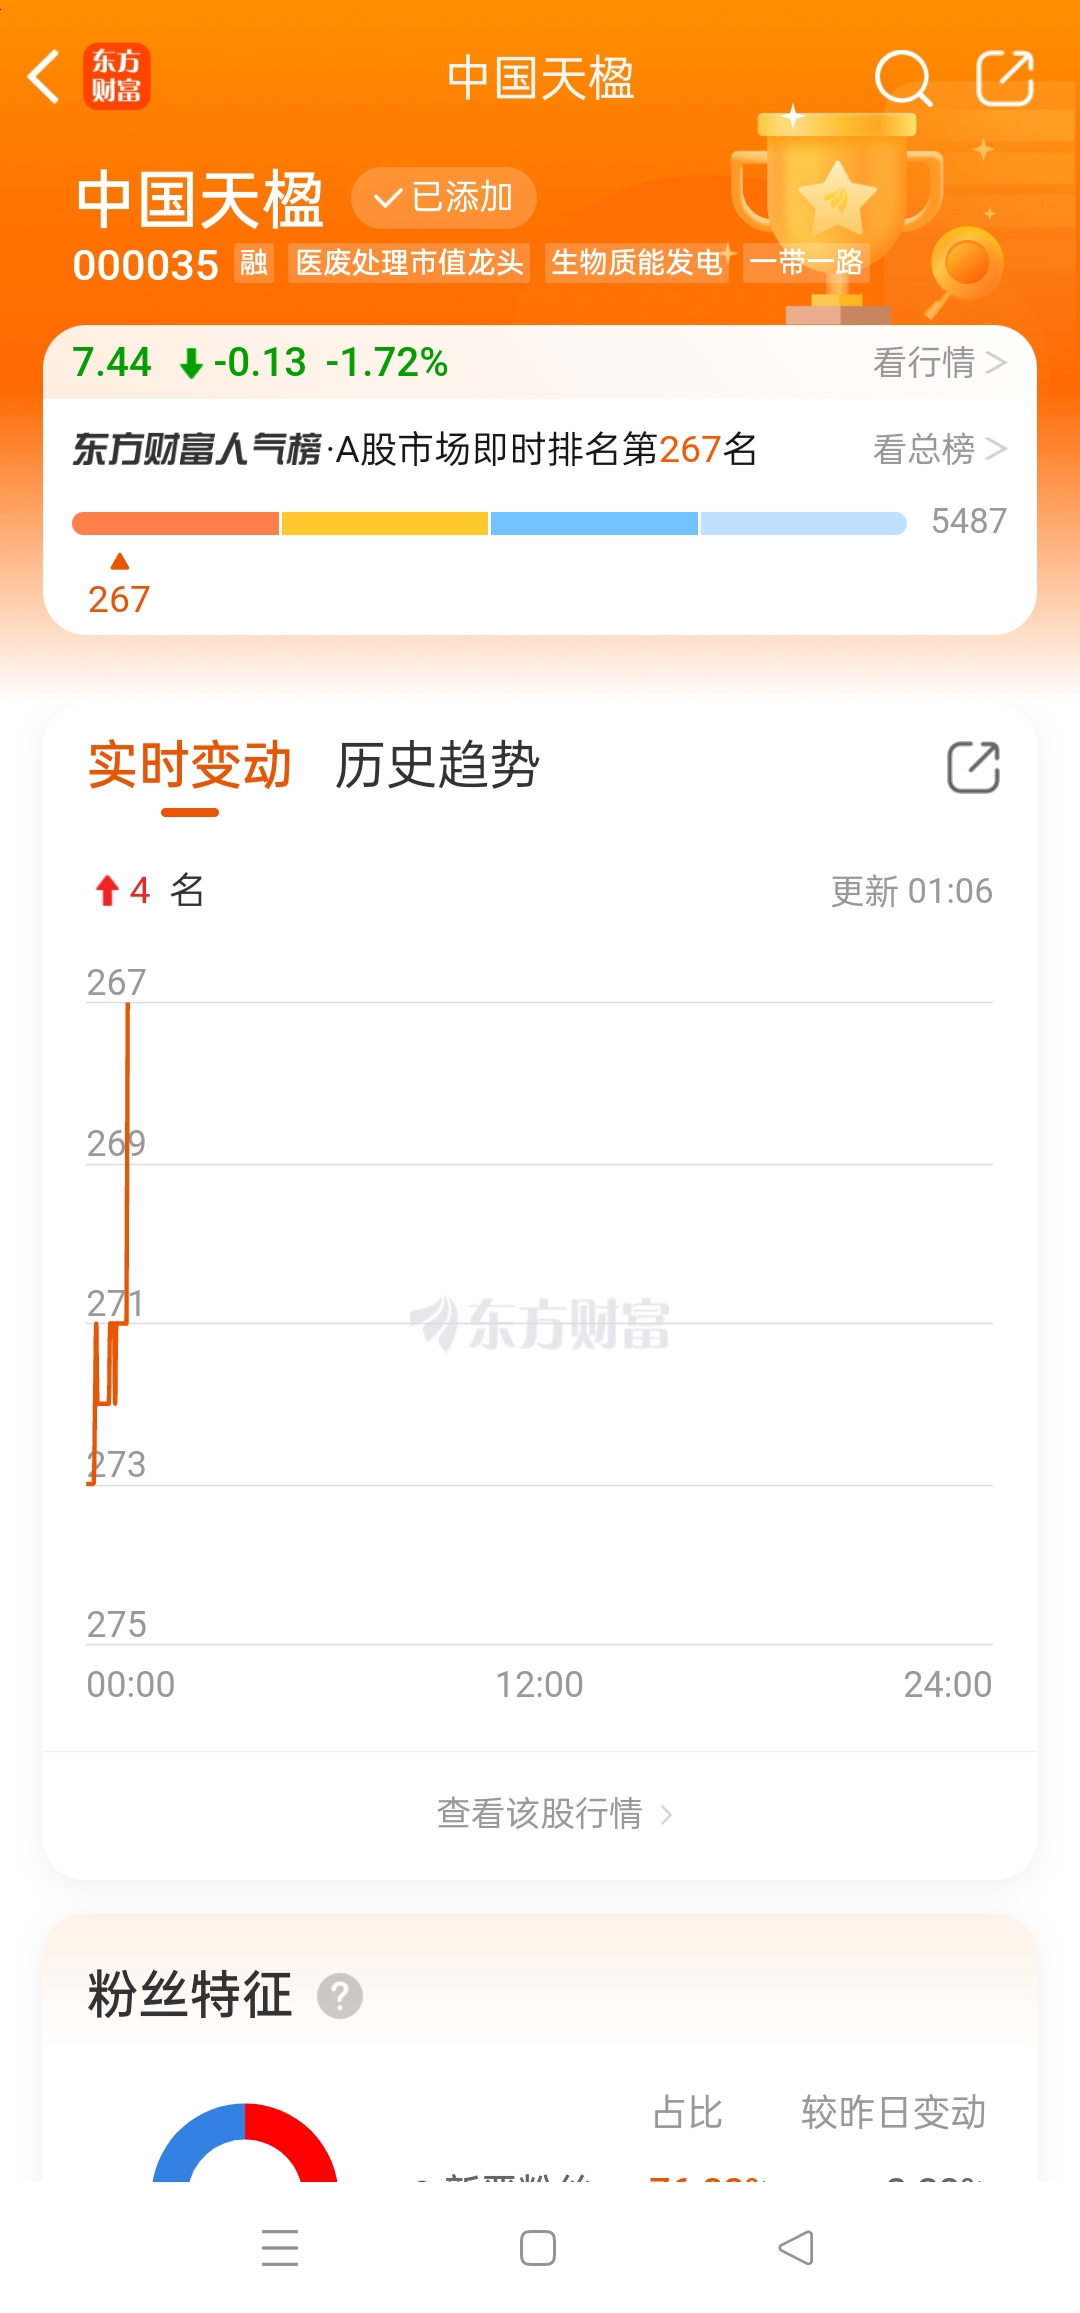This screenshot has width=1080, height=2313.
Task: Tap the 一带一路 concept tag
Action: click(x=806, y=263)
